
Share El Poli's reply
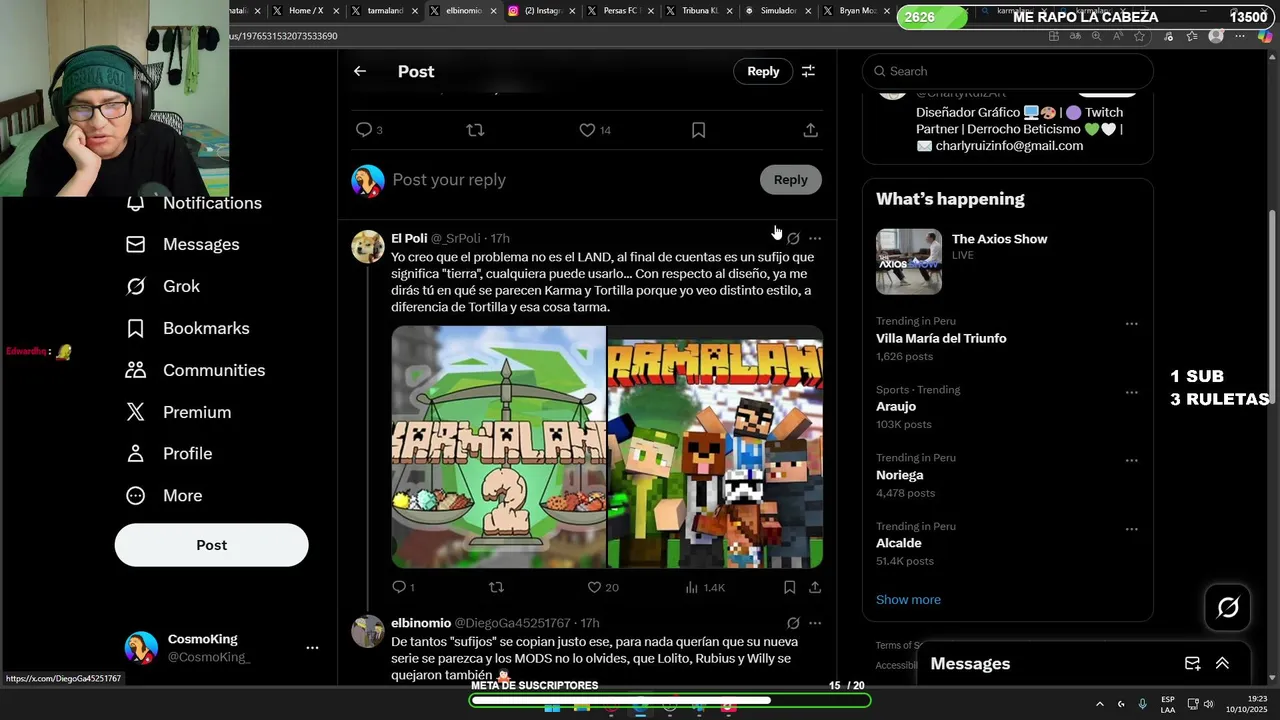click(815, 587)
